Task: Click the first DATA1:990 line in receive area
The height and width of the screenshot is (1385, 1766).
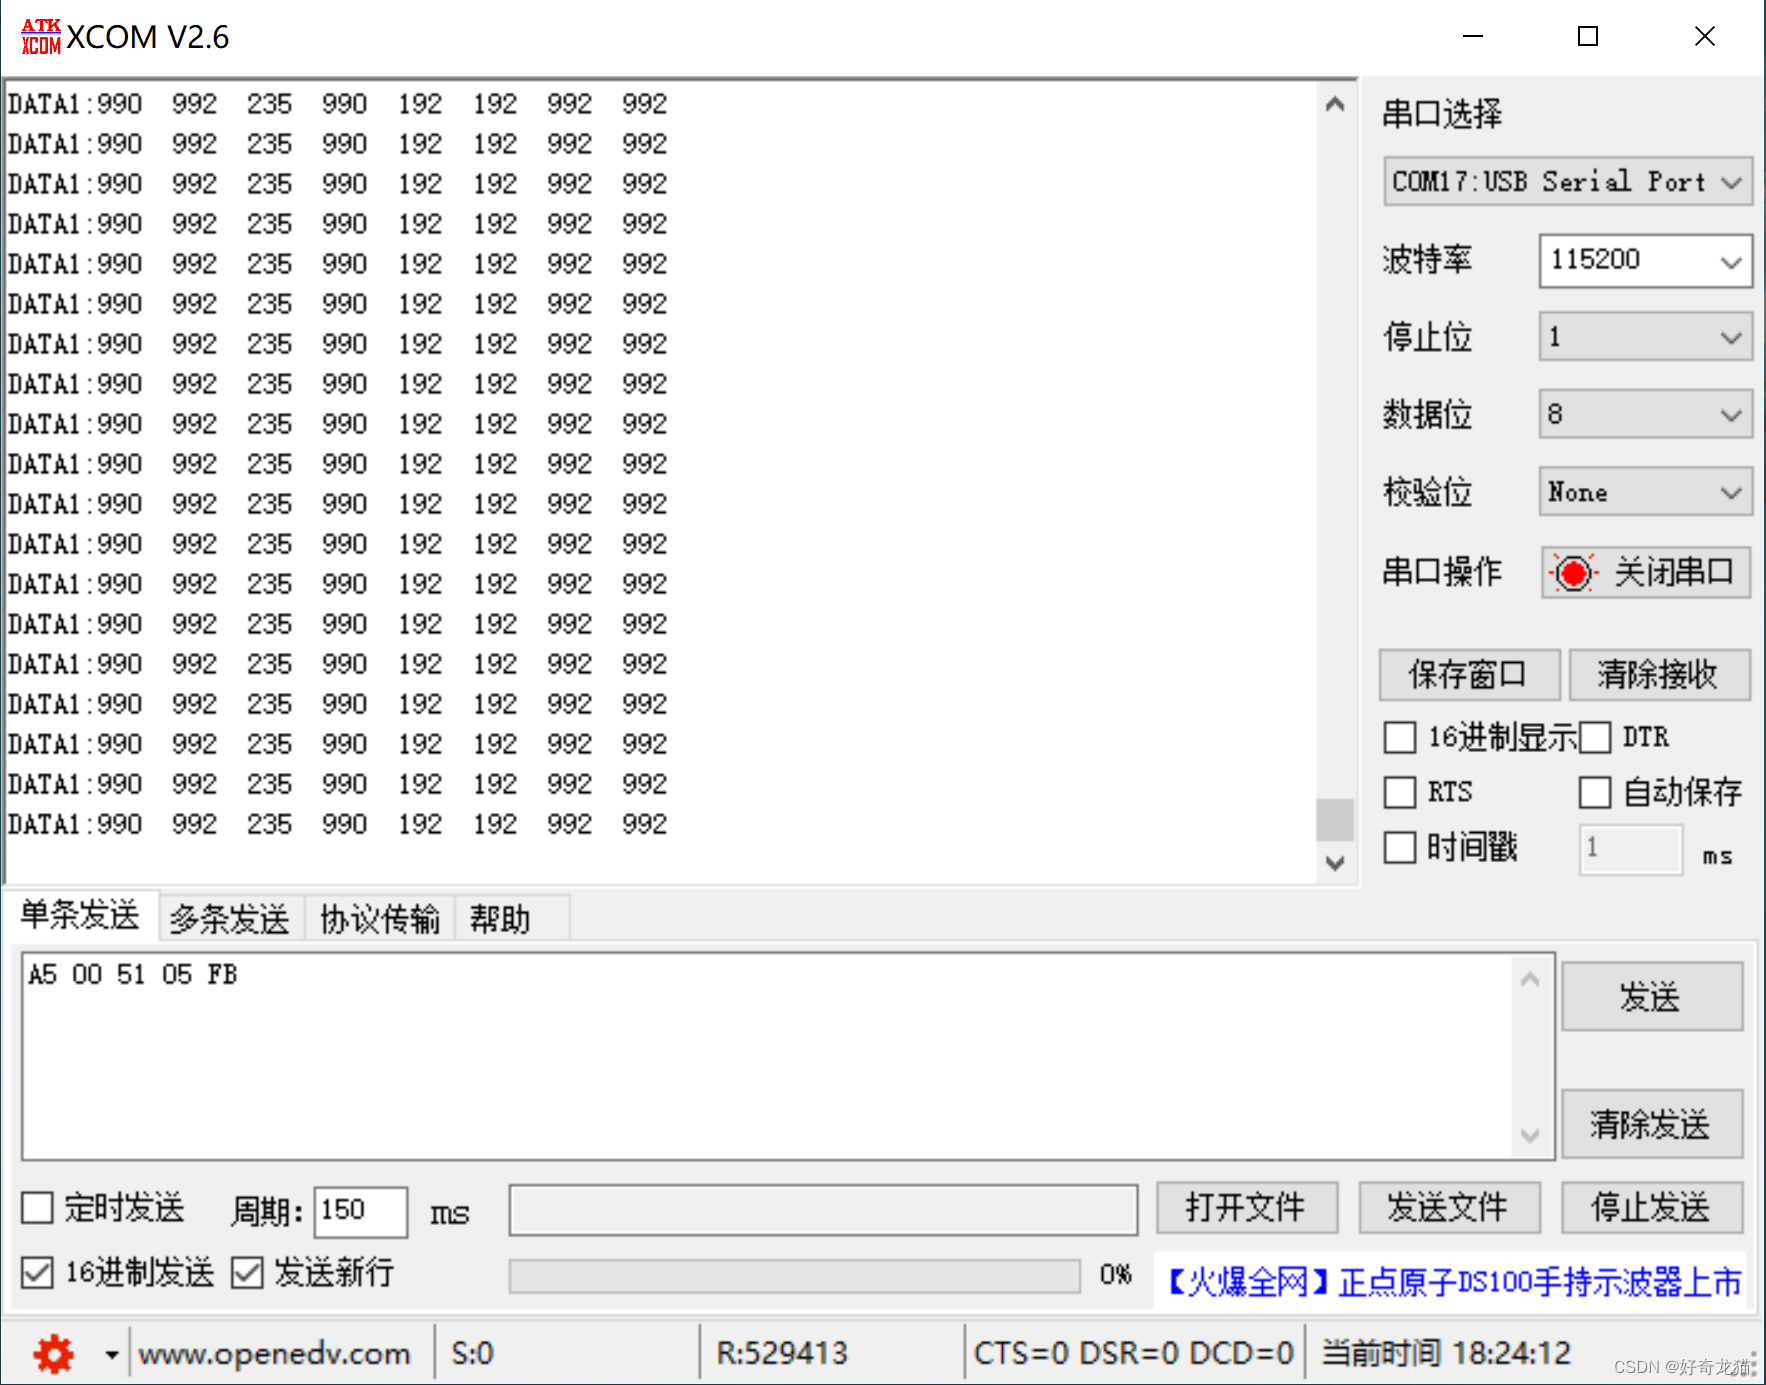Action: tap(337, 104)
